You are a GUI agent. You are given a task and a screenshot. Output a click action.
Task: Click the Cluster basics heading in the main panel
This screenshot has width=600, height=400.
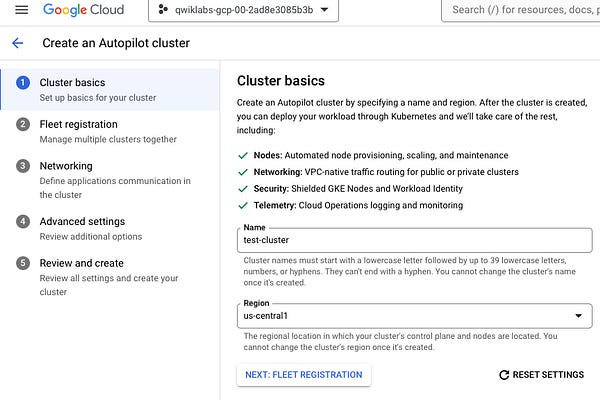pyautogui.click(x=281, y=81)
